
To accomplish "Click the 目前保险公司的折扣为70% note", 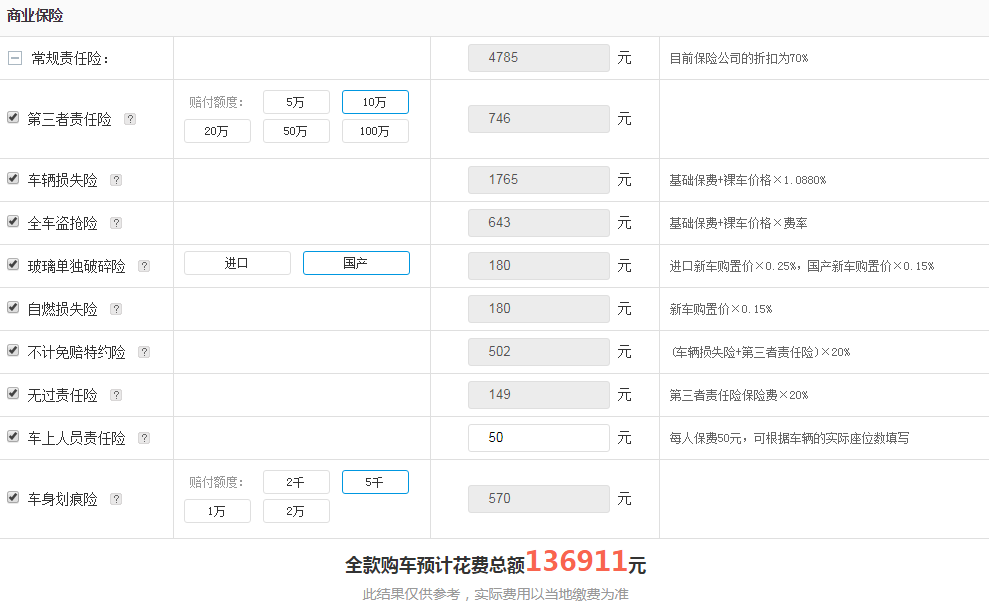I will (739, 58).
